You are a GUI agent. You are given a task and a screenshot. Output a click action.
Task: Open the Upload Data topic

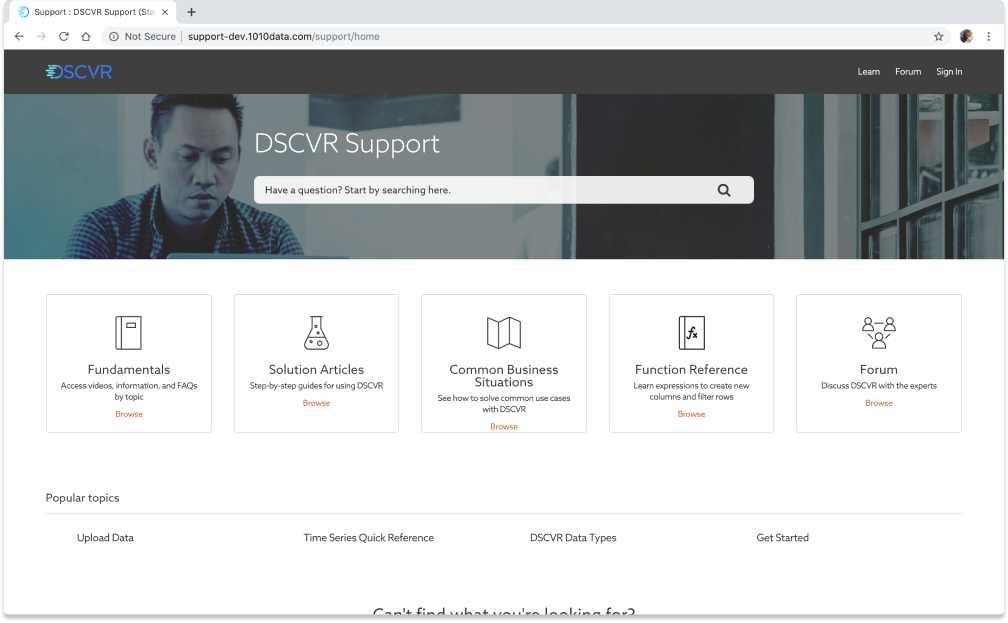105,538
